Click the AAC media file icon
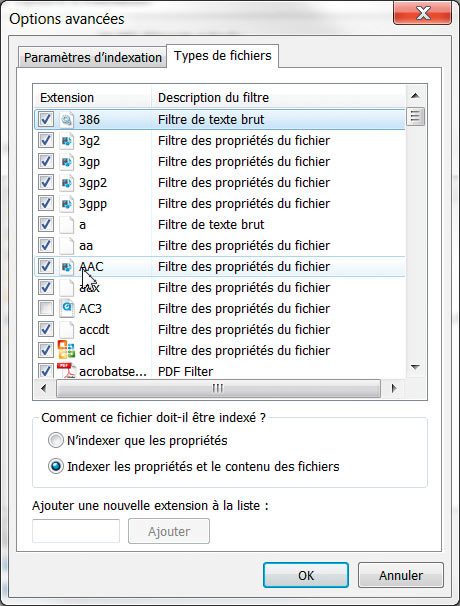Viewport: 460px width, 606px height. point(66,267)
